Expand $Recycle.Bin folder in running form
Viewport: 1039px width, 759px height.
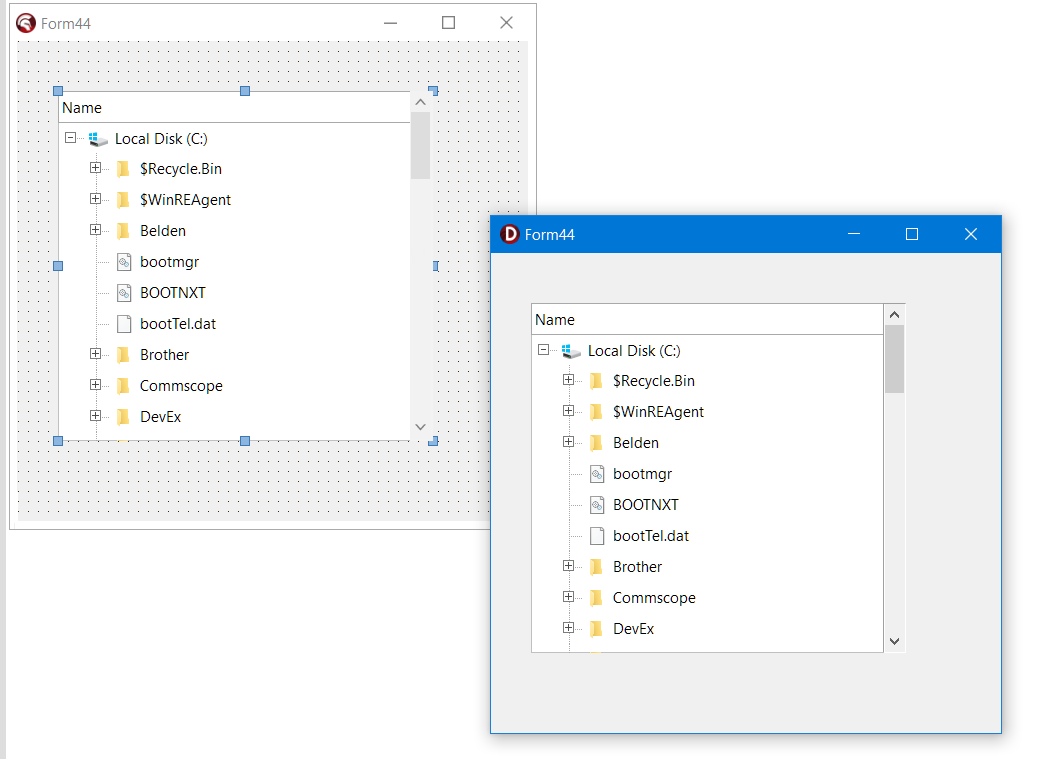(x=569, y=380)
